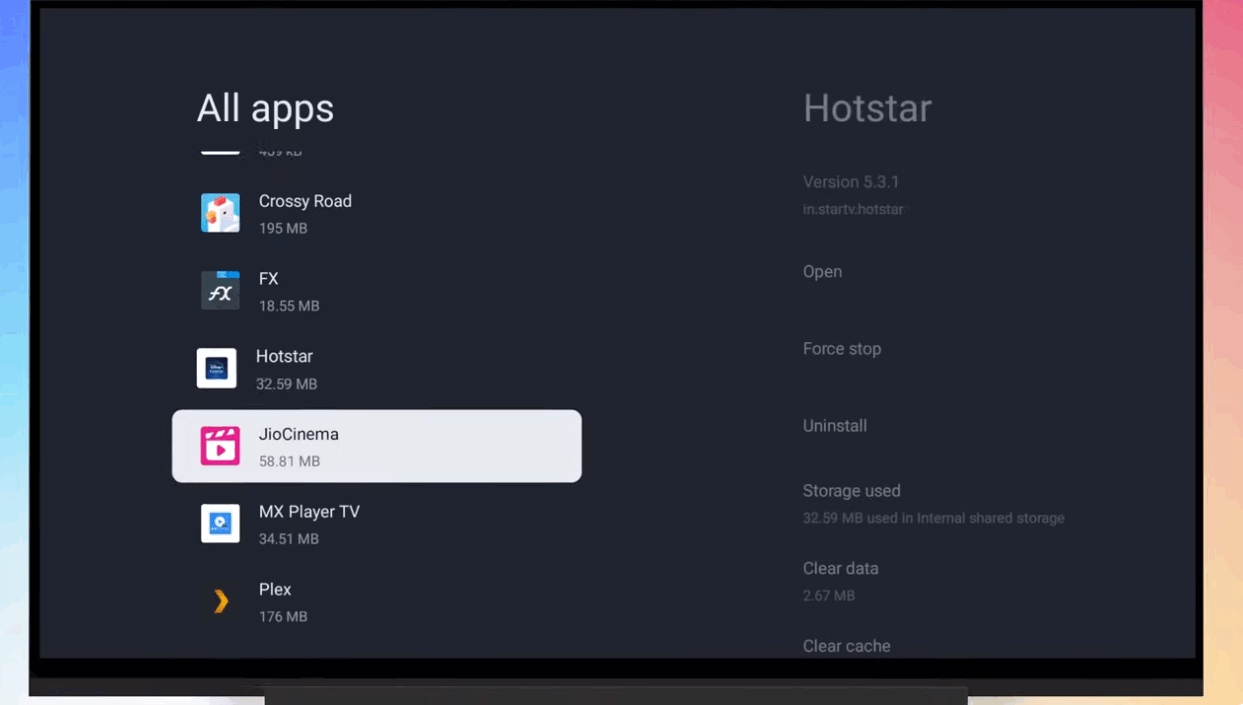Click the Hotstar app icon

click(217, 369)
